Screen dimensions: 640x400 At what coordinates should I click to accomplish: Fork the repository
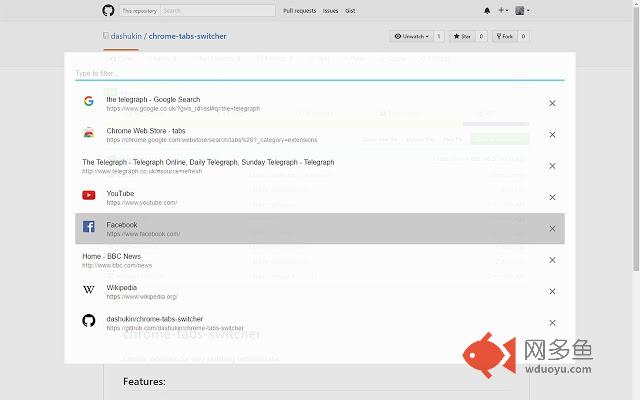[504, 36]
